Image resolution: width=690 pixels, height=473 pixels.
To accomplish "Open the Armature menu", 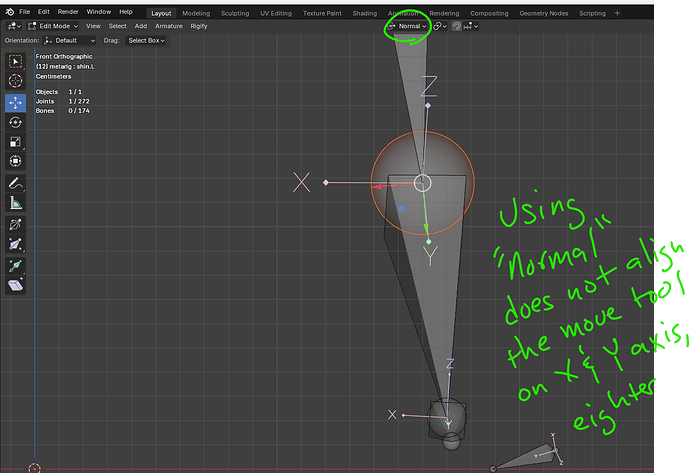I will [169, 26].
